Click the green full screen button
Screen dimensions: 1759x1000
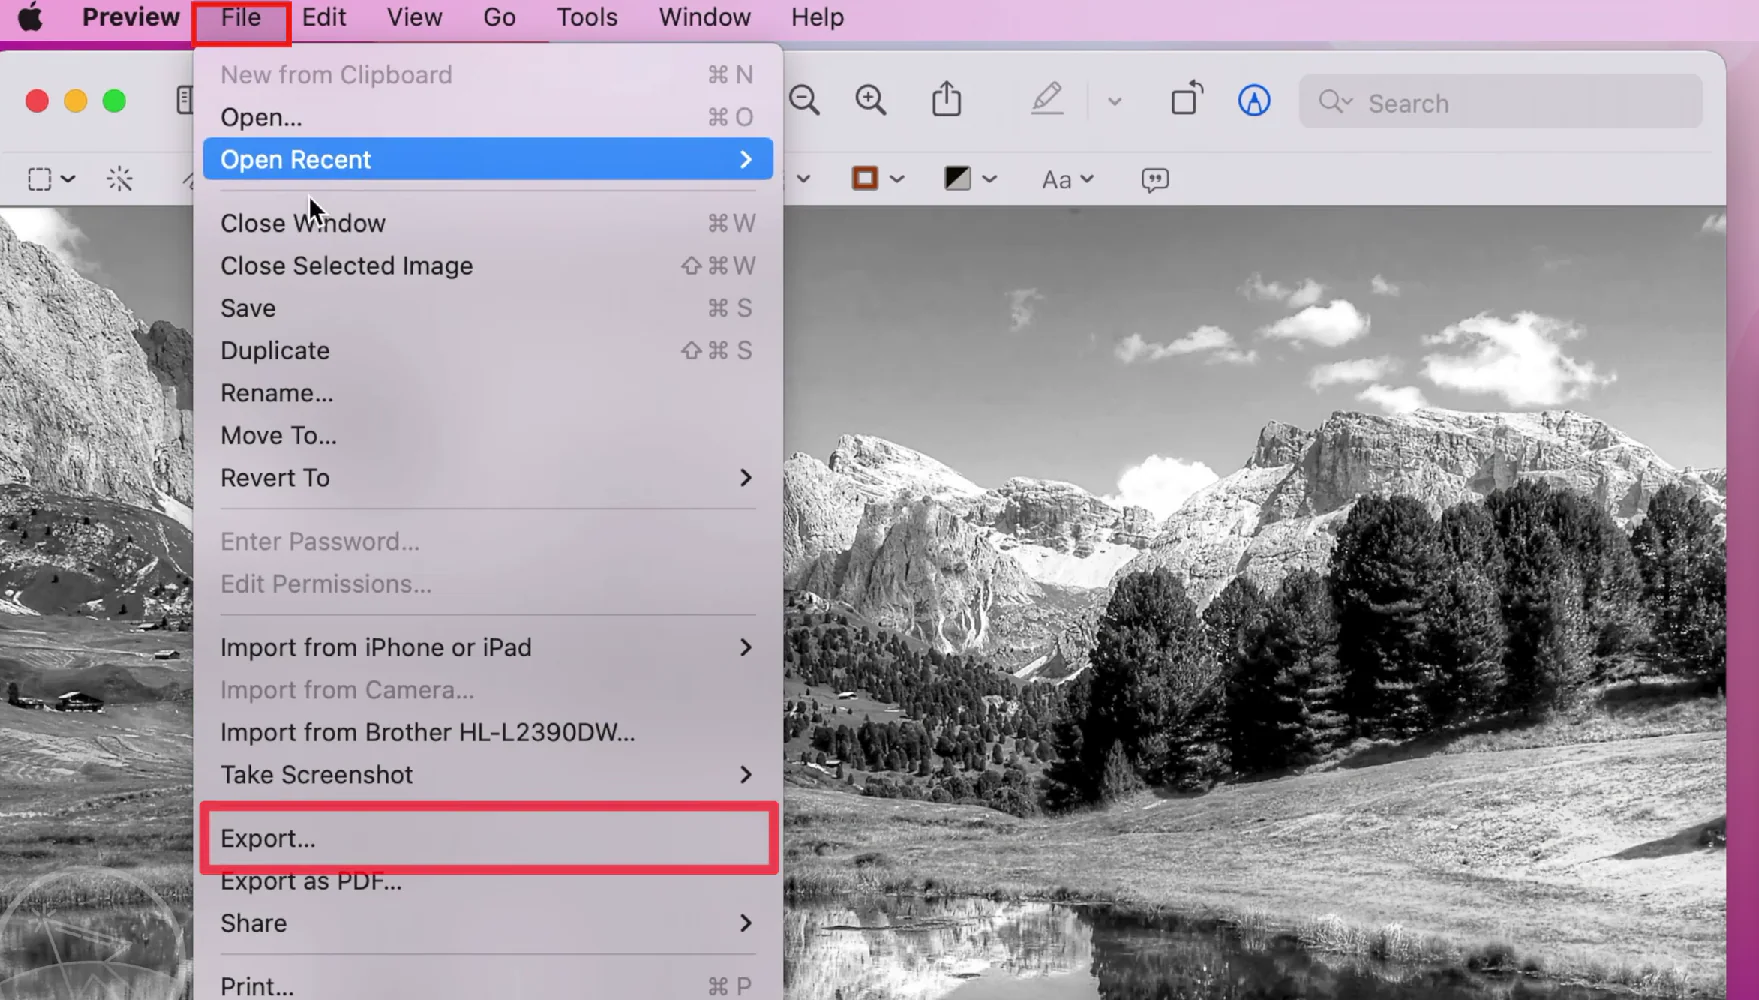114,101
